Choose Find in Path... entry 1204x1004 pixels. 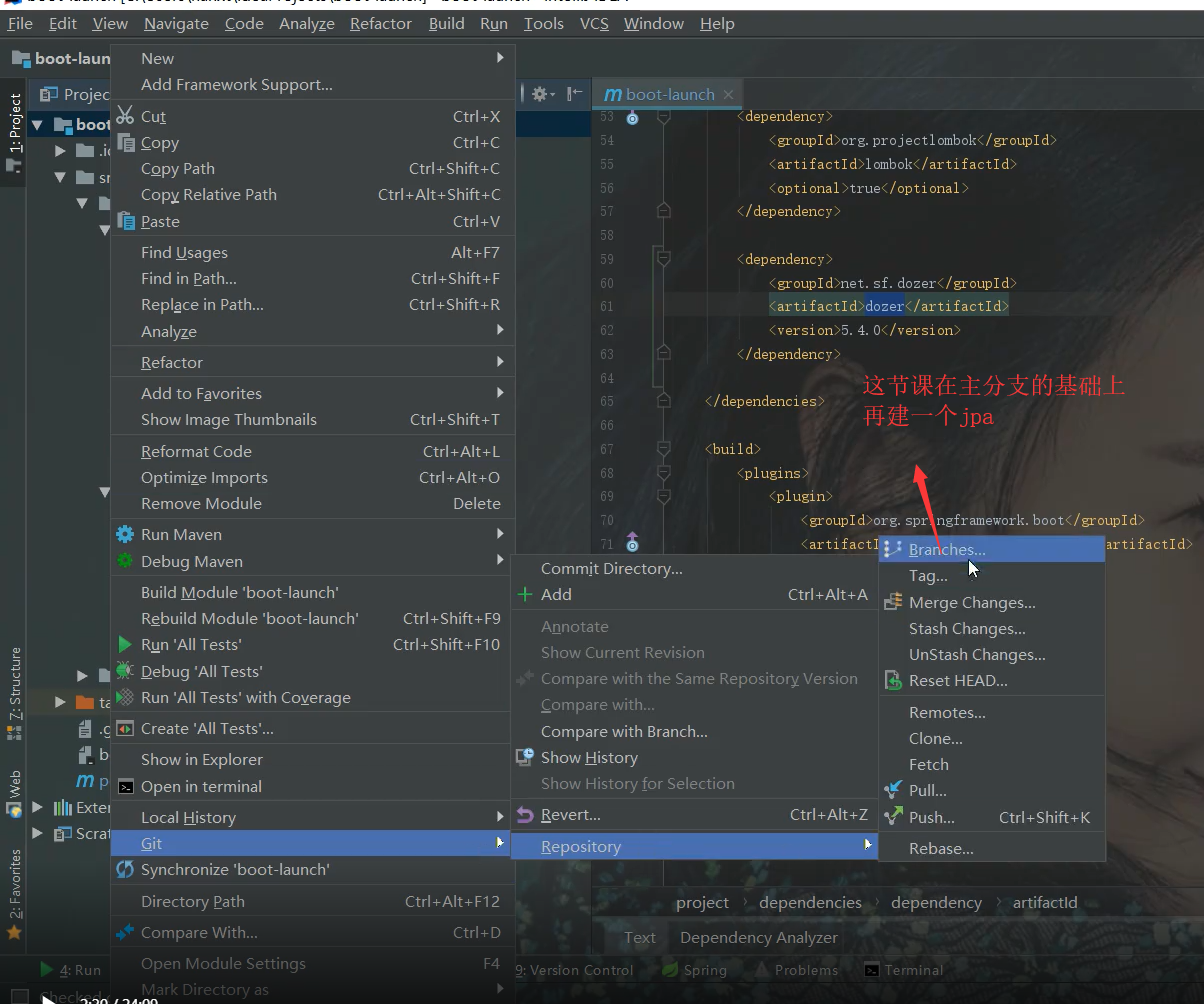(x=189, y=278)
